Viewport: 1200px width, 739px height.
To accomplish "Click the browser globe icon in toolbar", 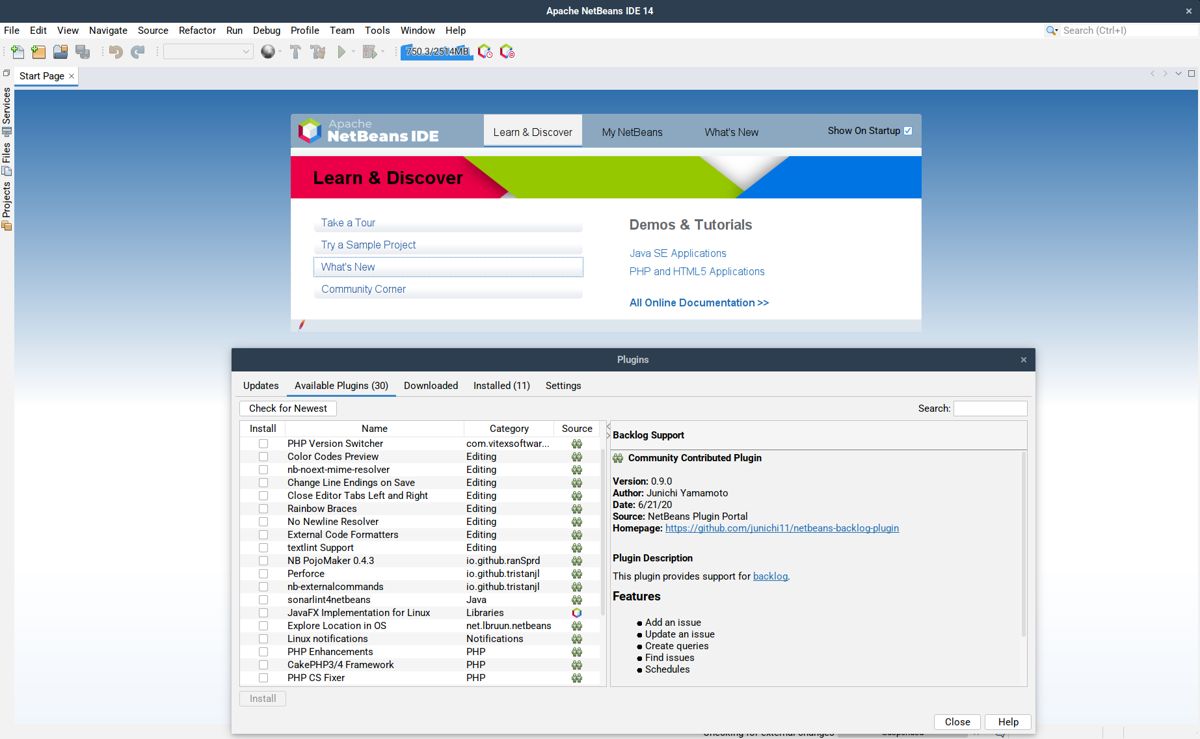I will [x=267, y=52].
